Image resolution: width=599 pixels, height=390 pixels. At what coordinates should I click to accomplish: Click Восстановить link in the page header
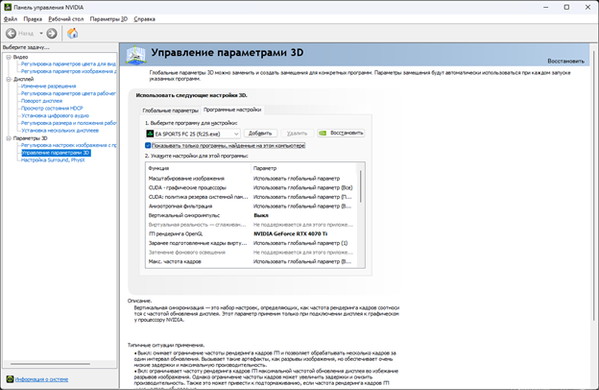[566, 61]
